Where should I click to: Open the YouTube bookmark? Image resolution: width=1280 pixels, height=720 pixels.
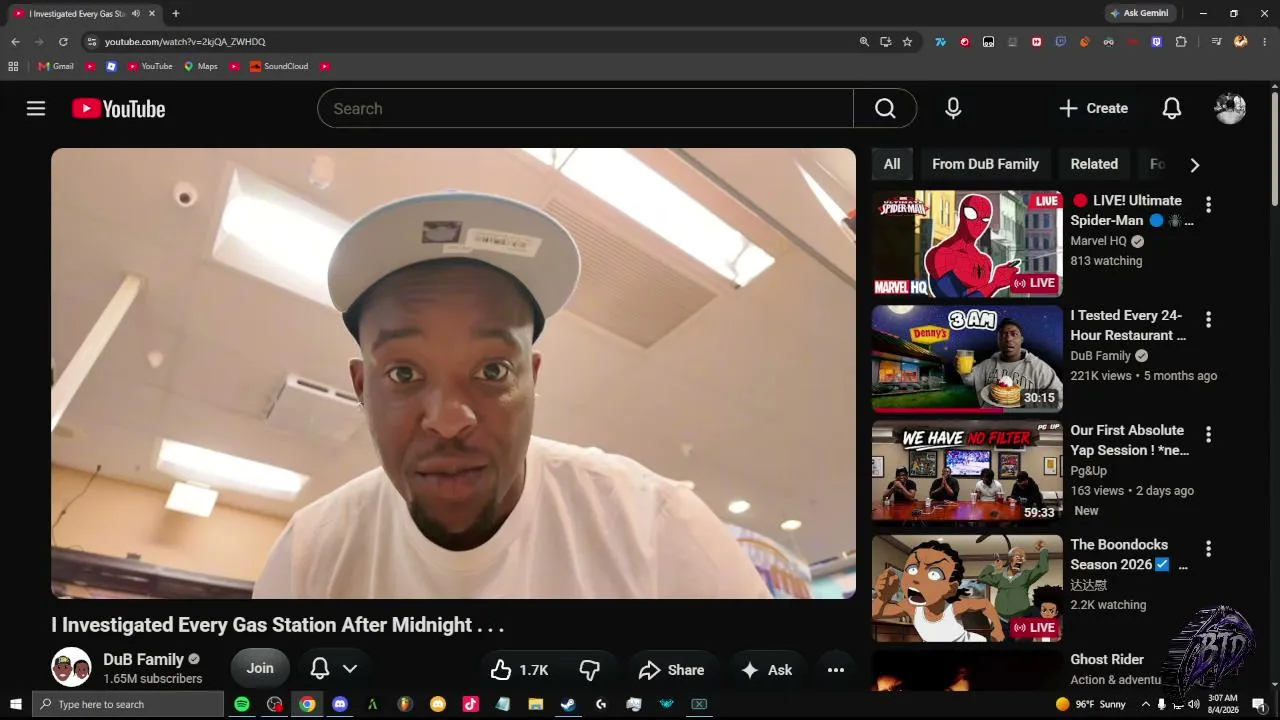(x=150, y=66)
